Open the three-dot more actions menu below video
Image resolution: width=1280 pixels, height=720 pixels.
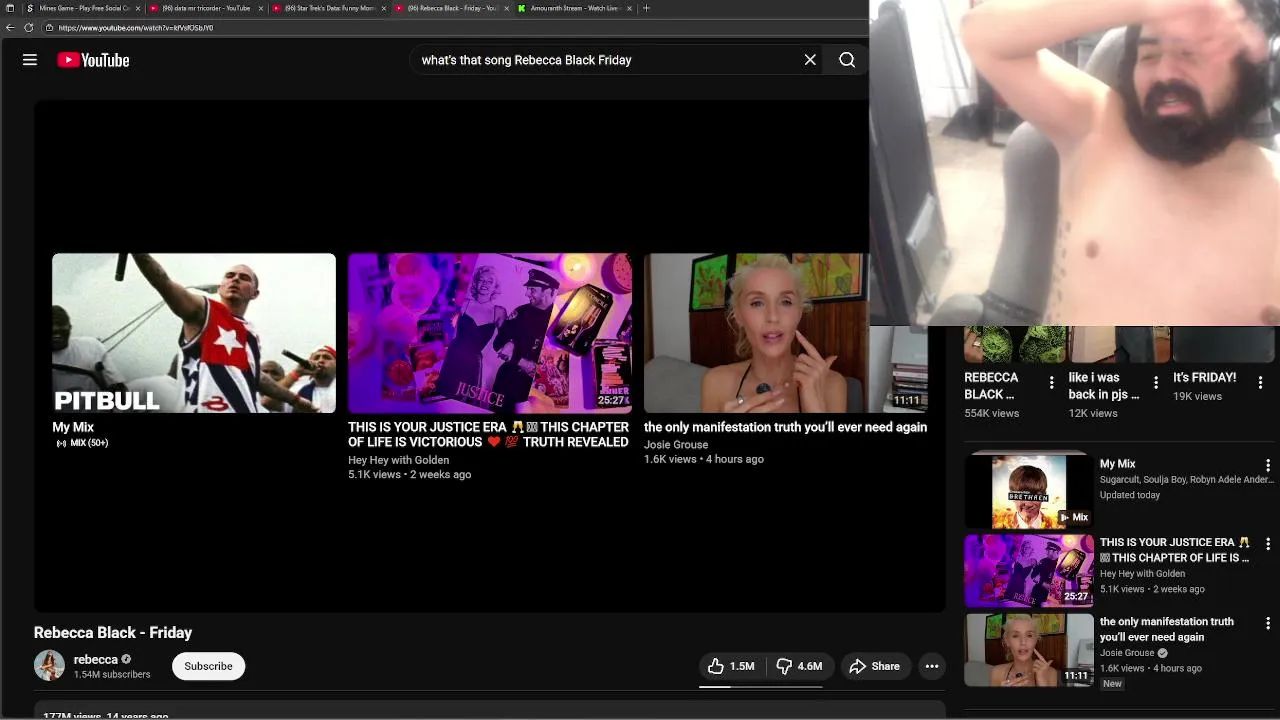coord(932,666)
